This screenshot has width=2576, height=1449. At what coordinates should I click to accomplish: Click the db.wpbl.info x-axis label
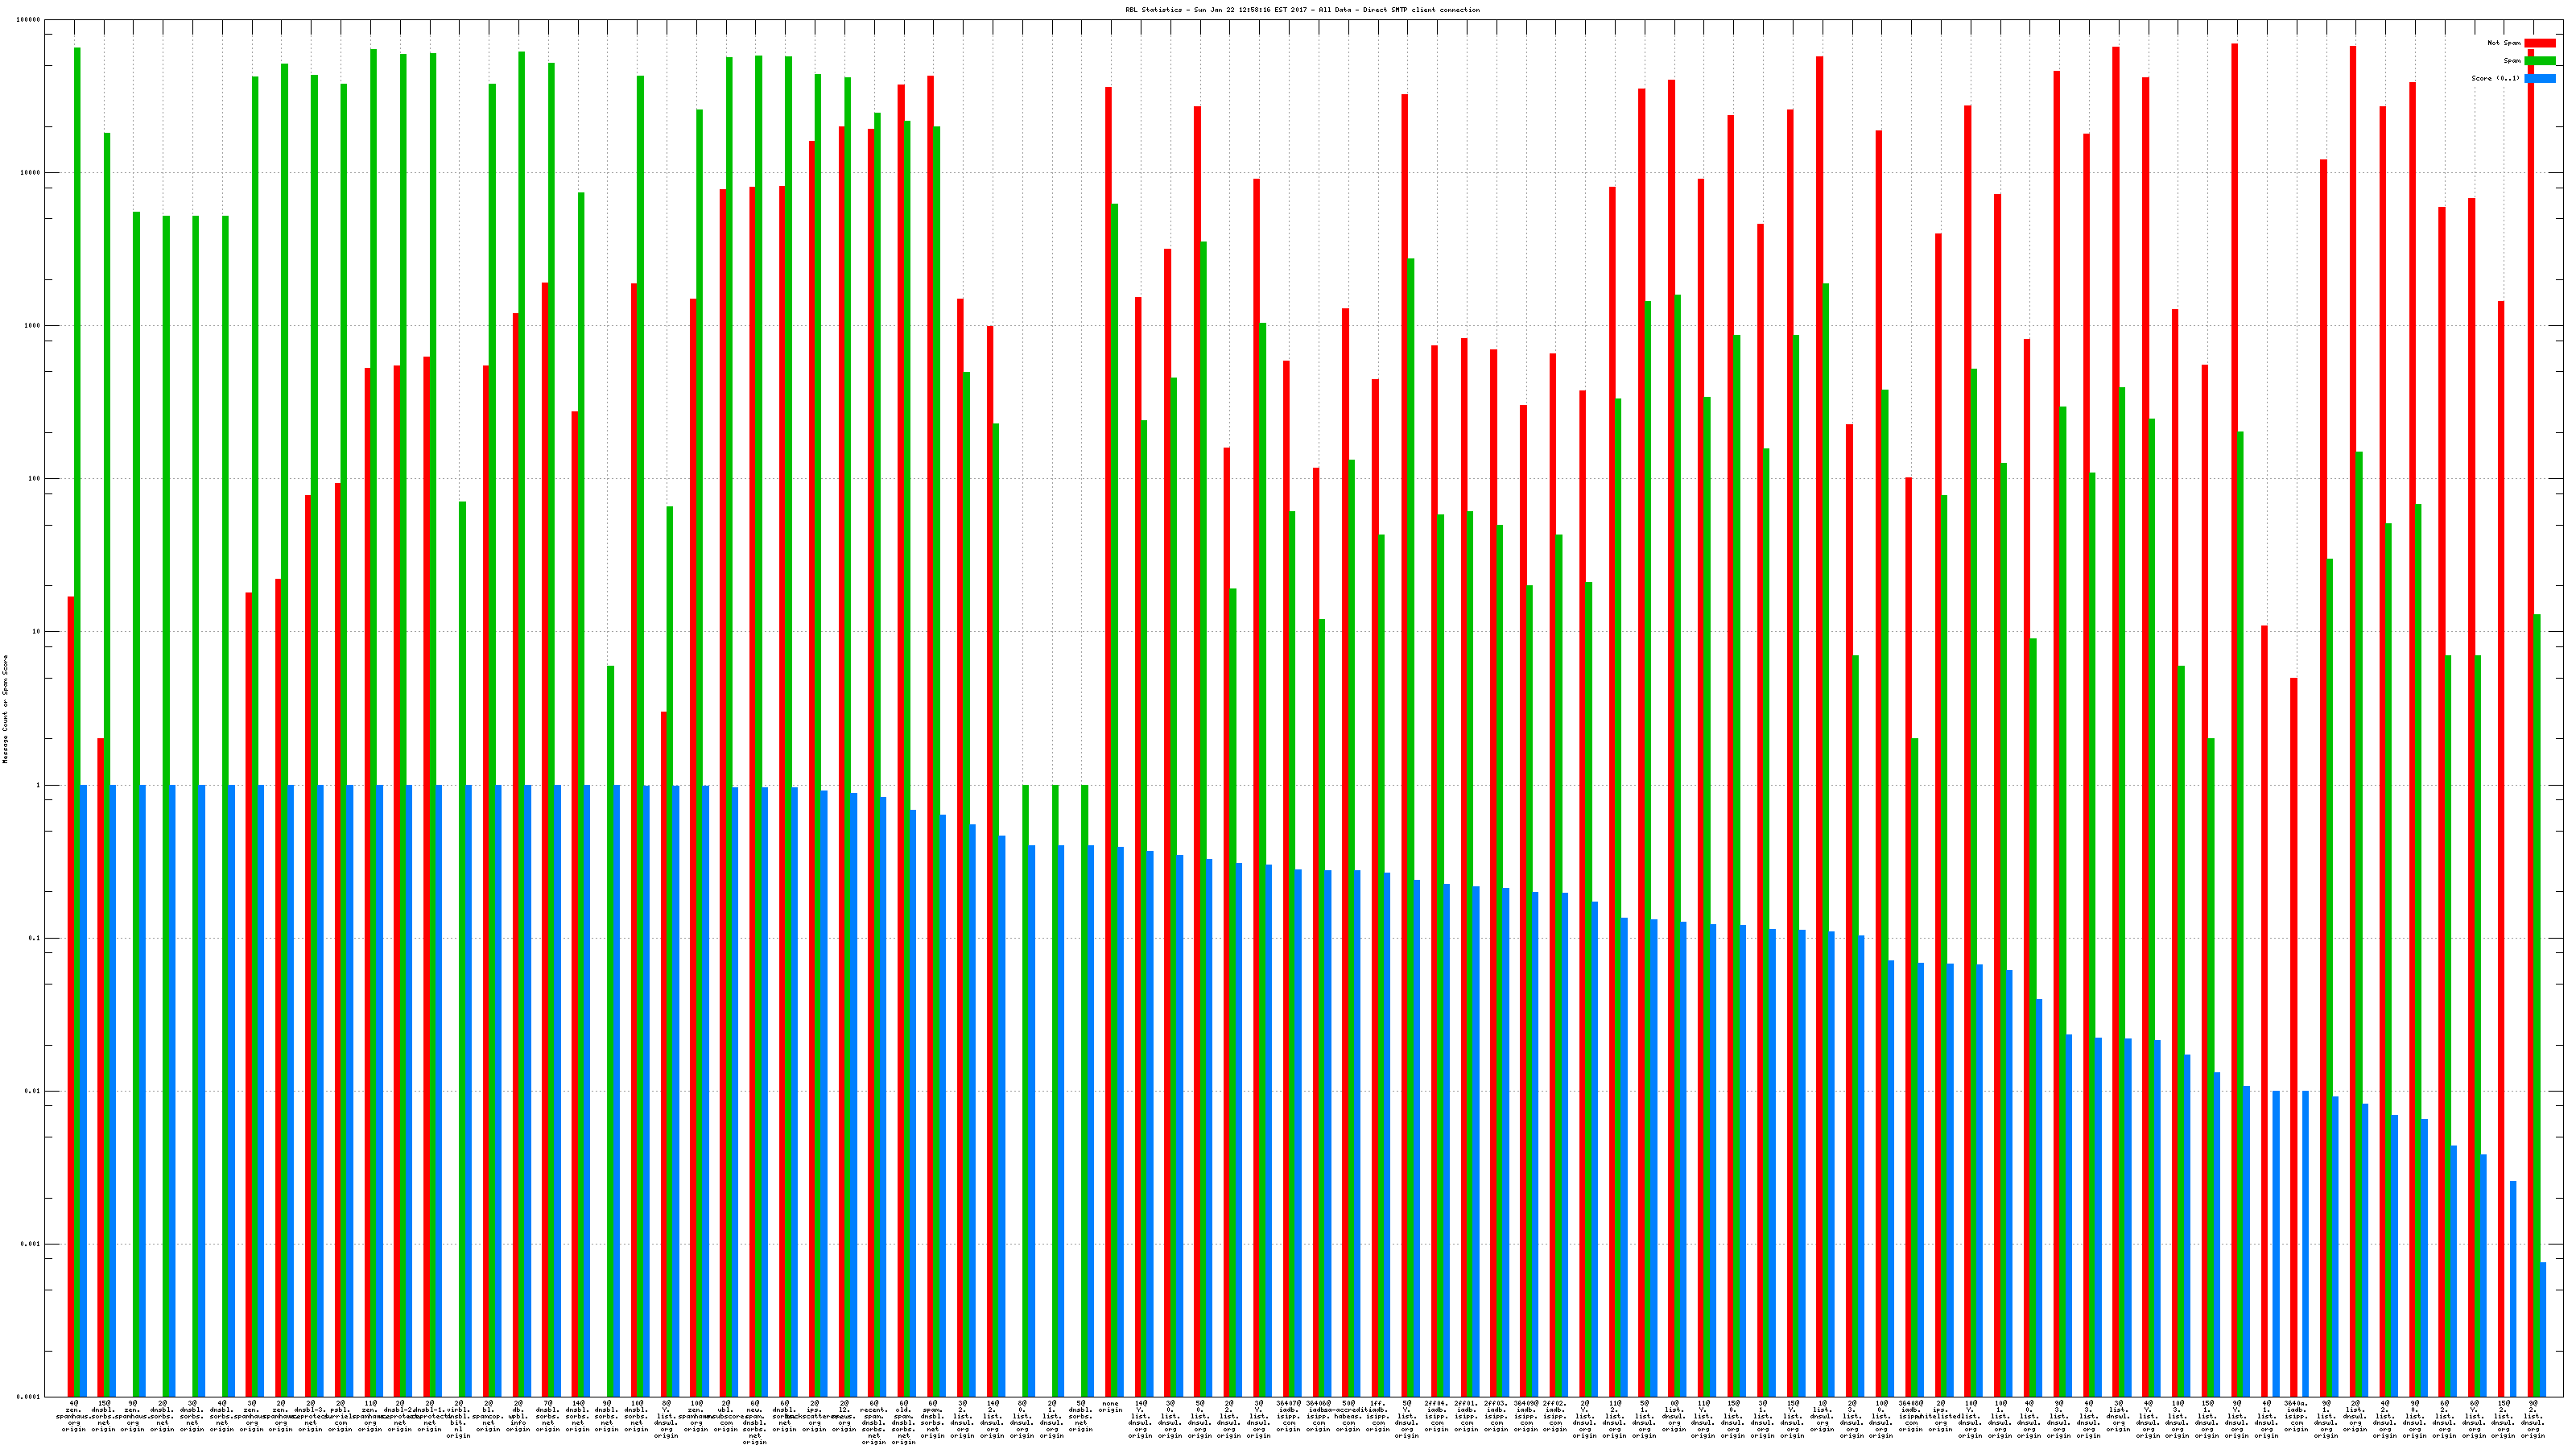point(518,1415)
